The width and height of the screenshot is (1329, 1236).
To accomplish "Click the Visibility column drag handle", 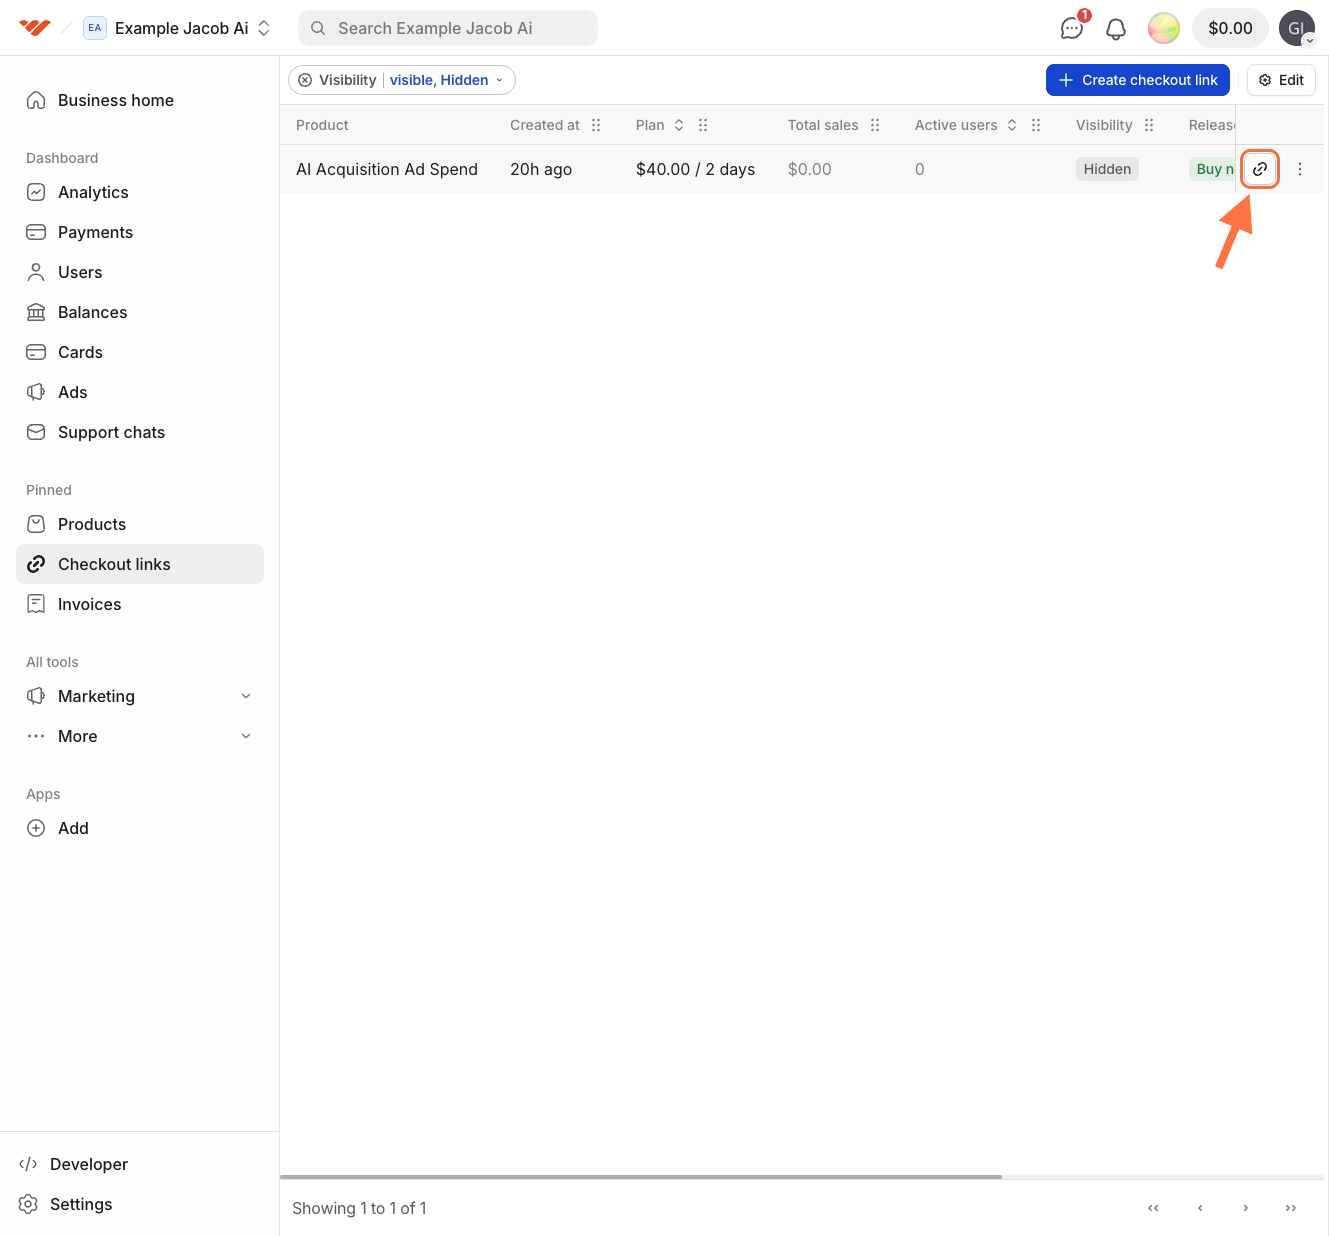I will (x=1149, y=125).
